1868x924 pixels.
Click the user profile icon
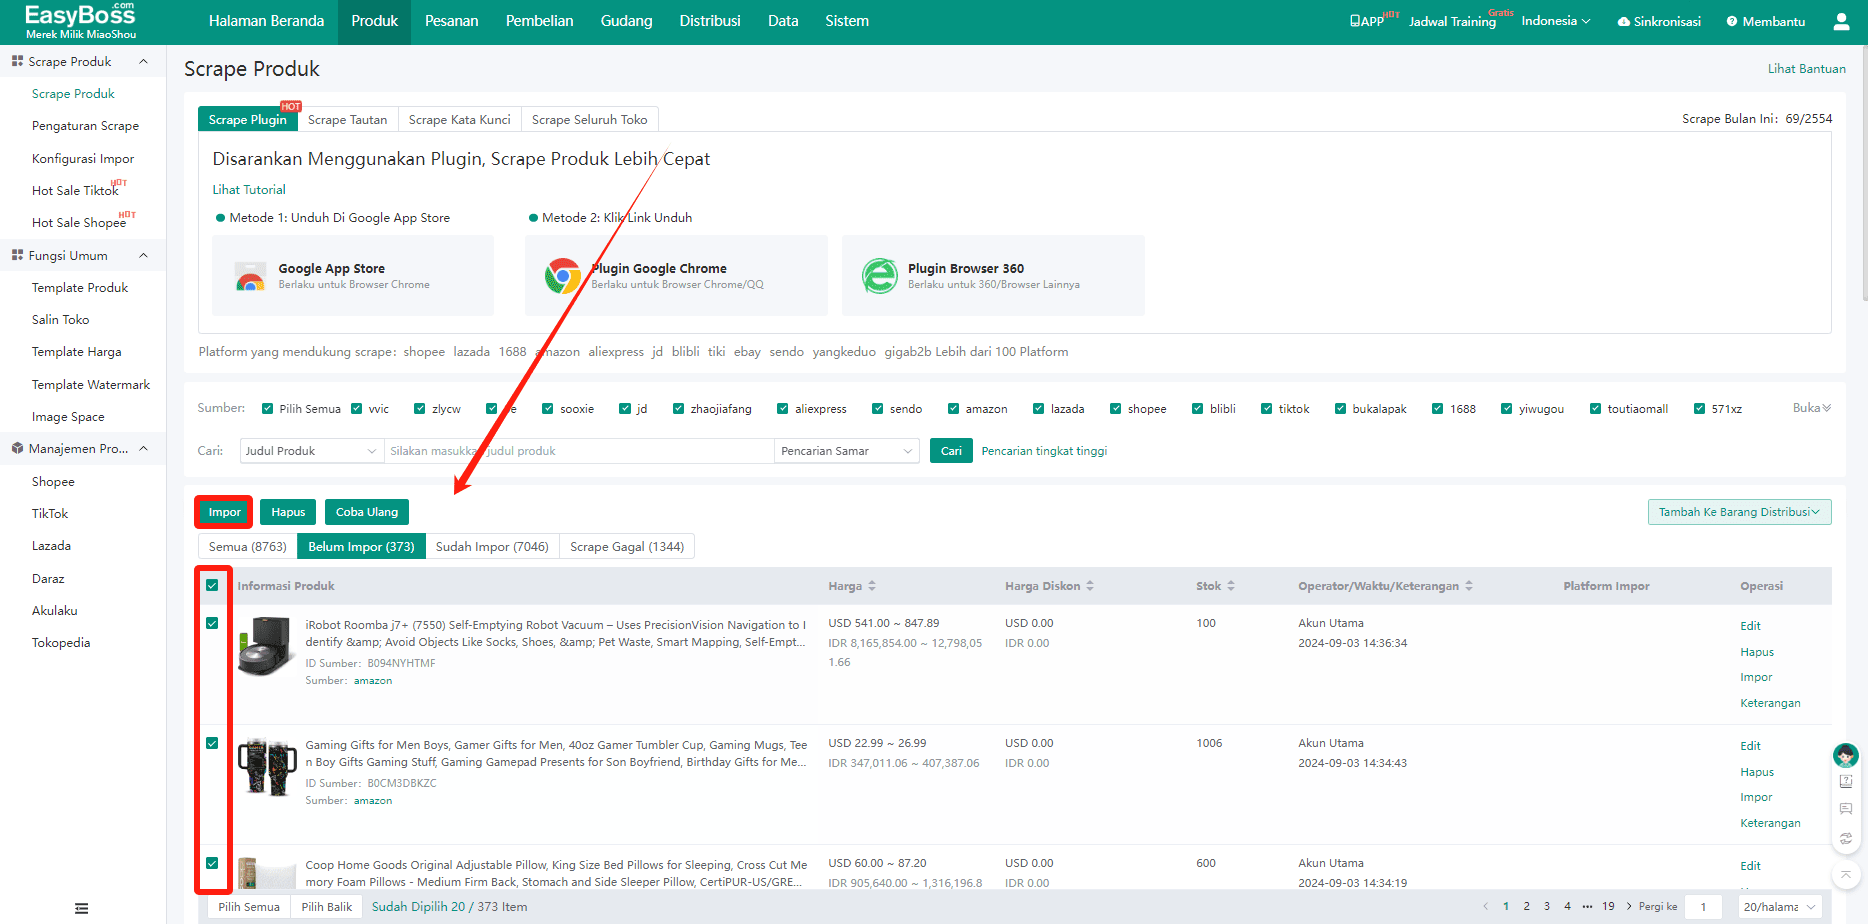point(1841,21)
